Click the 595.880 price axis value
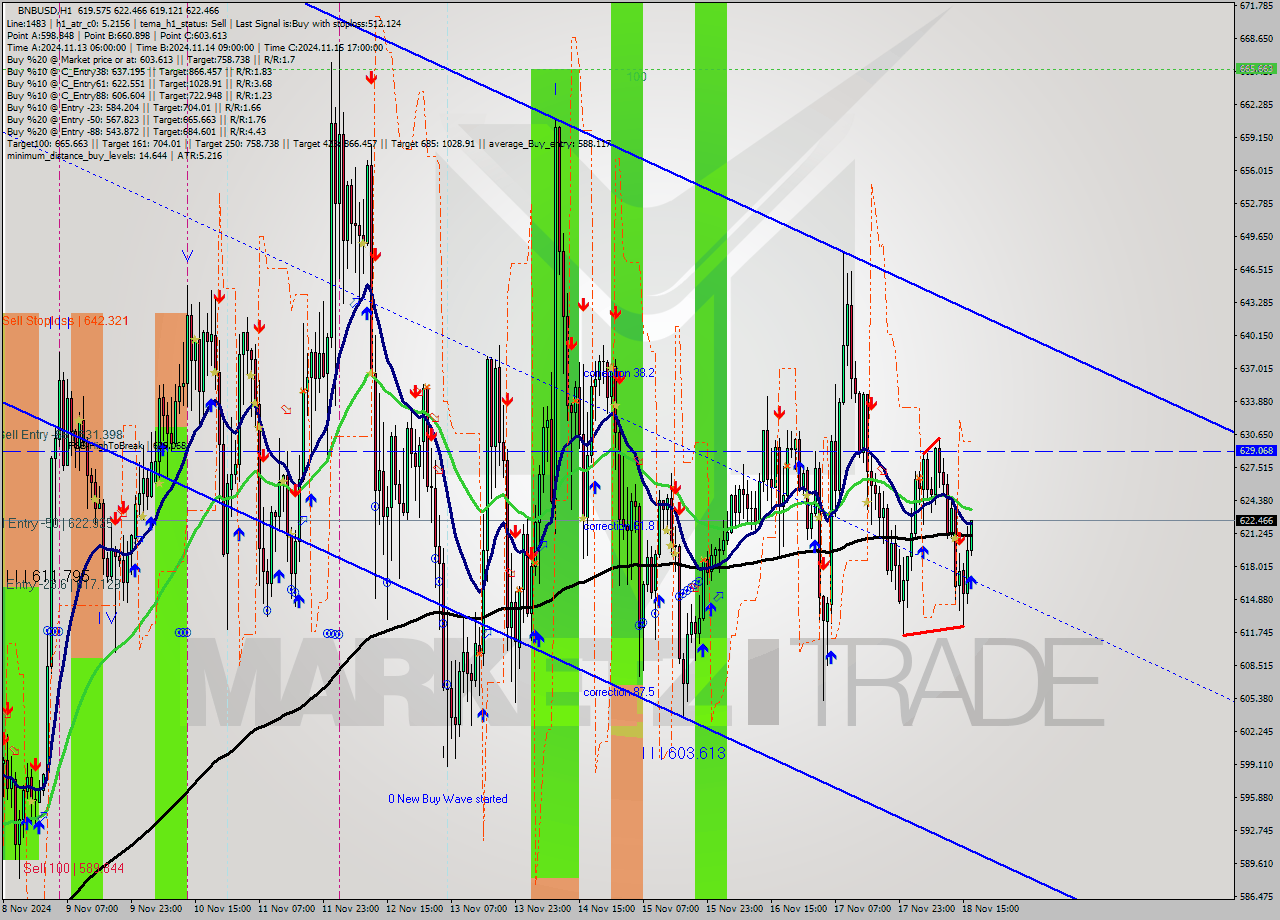 (1256, 797)
